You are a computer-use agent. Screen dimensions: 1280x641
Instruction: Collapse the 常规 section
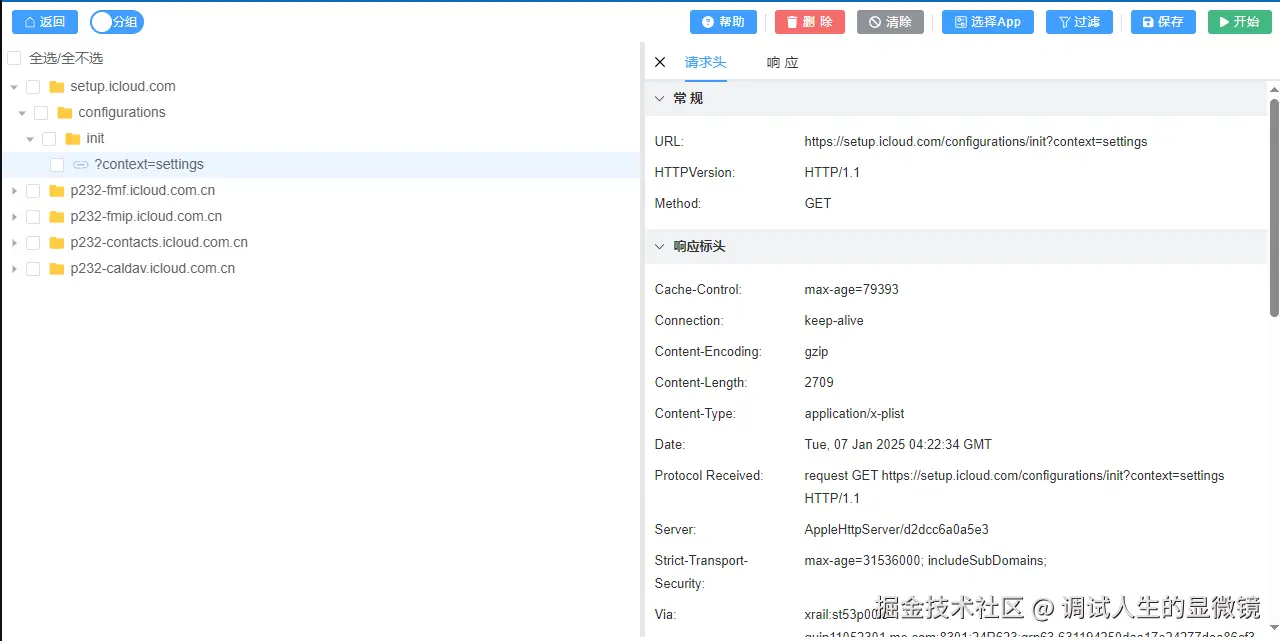pos(660,98)
